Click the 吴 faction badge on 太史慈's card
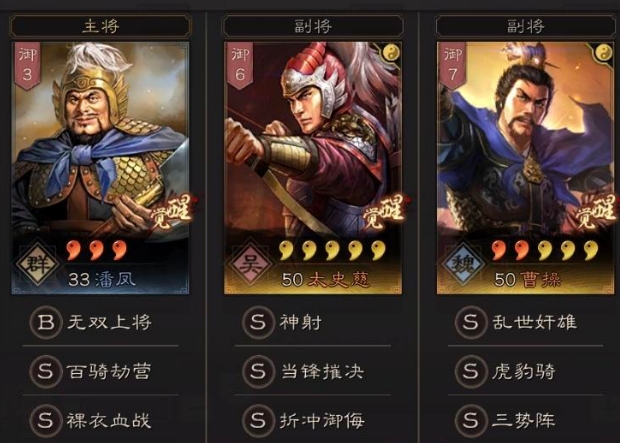Screen dimensions: 620x443 coord(250,263)
